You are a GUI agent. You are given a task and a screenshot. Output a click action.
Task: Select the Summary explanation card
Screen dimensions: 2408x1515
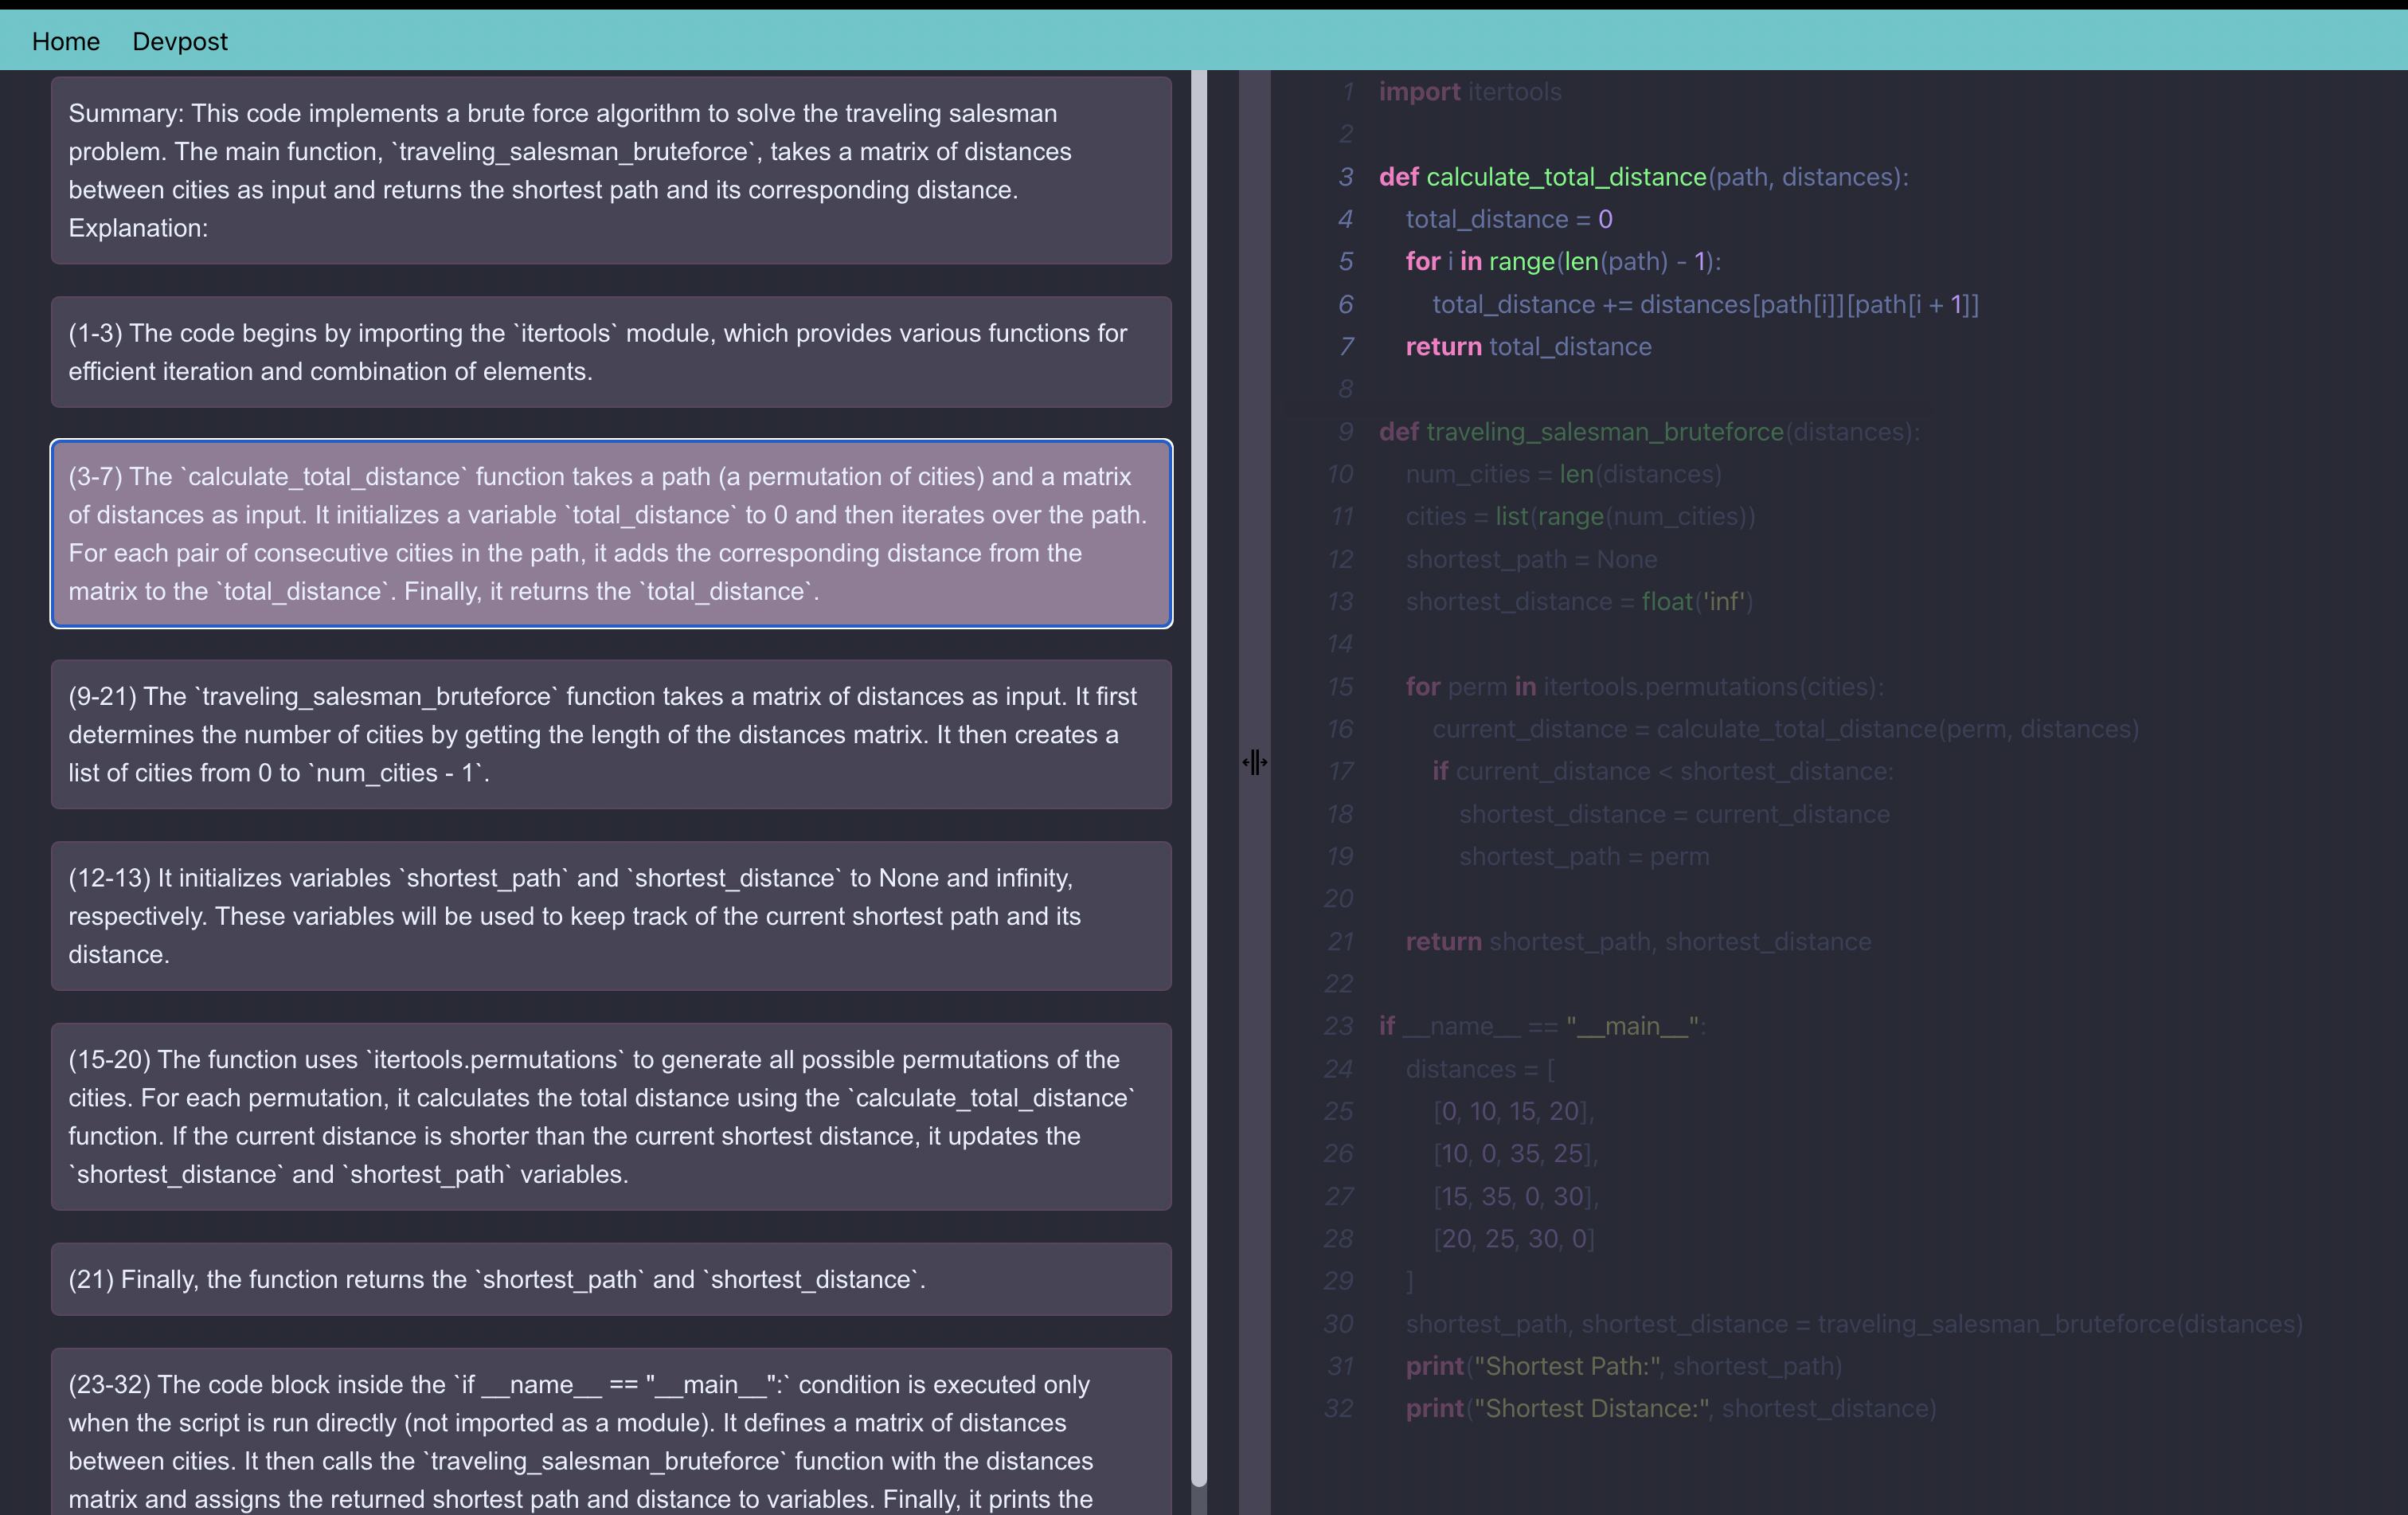[x=610, y=170]
